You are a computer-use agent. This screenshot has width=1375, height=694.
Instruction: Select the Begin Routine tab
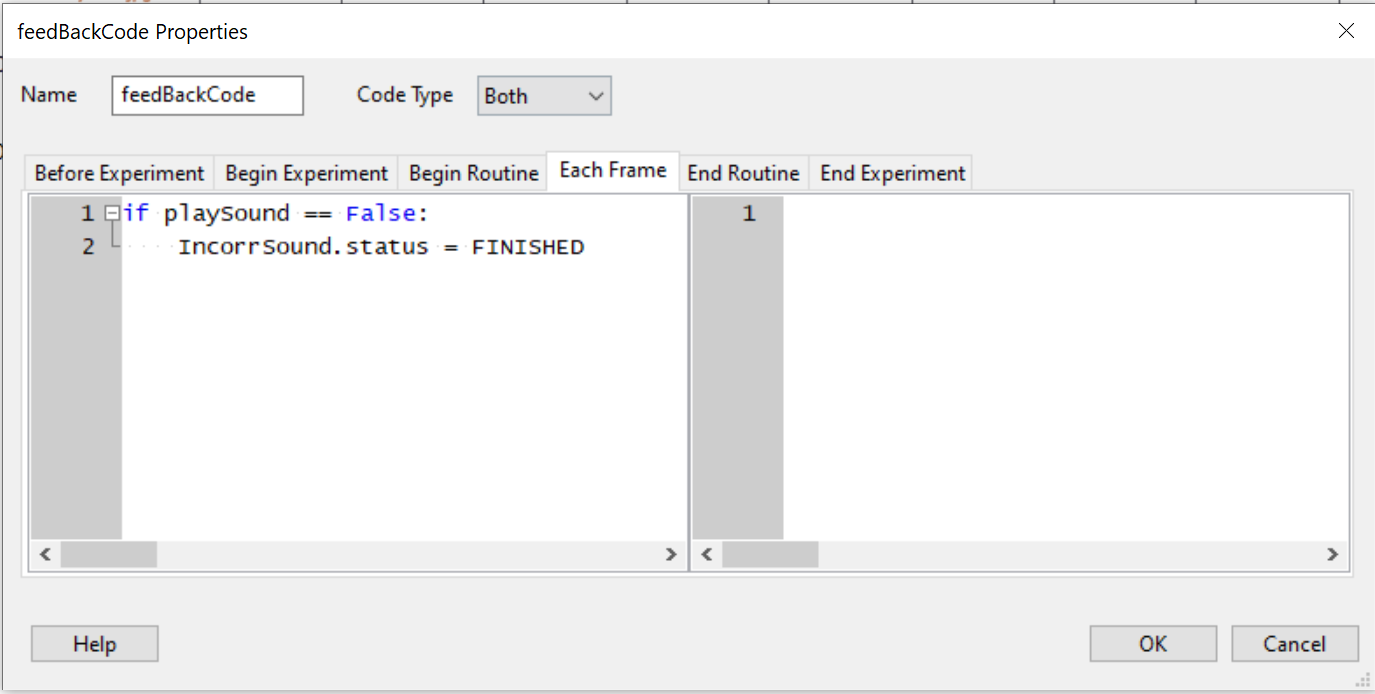tap(473, 173)
